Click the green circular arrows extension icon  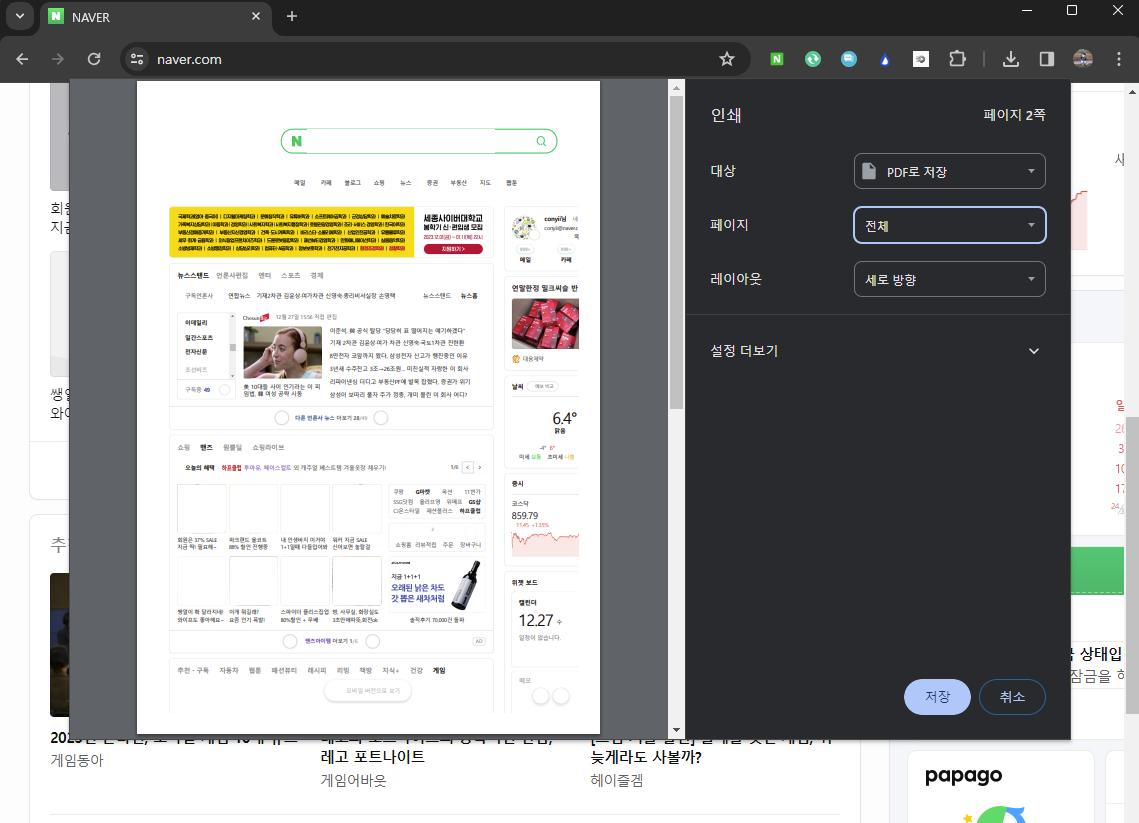[813, 59]
